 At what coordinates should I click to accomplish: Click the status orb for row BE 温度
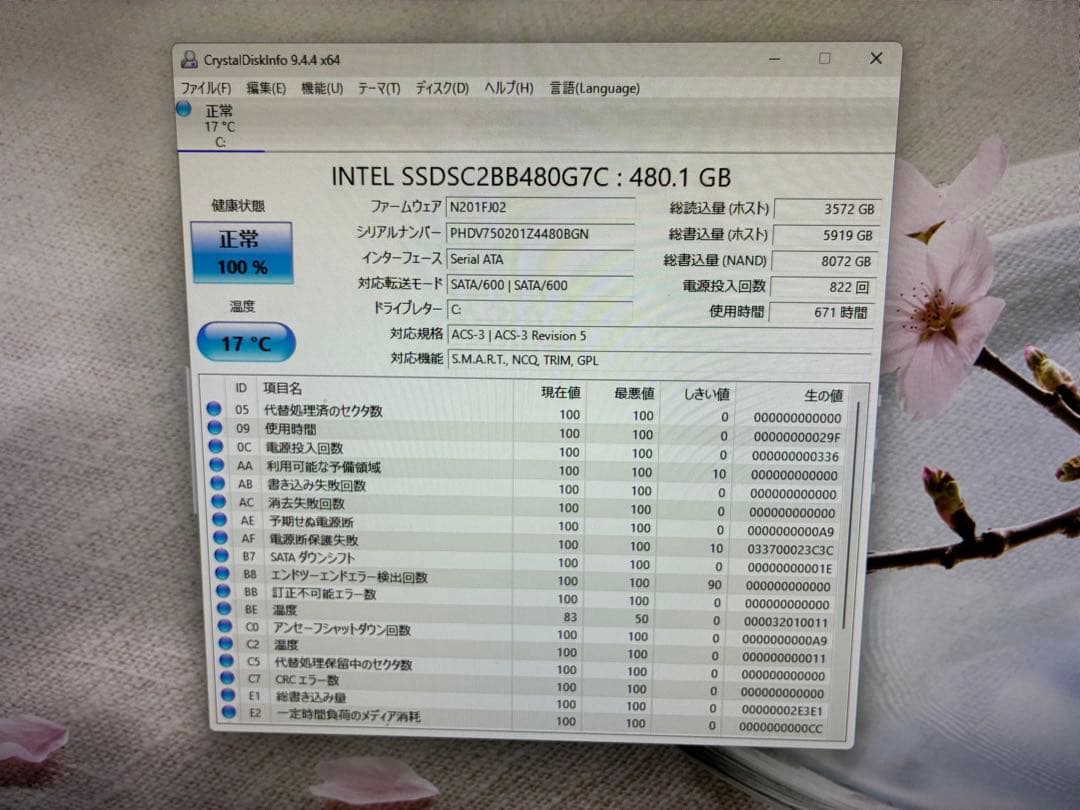pyautogui.click(x=224, y=609)
